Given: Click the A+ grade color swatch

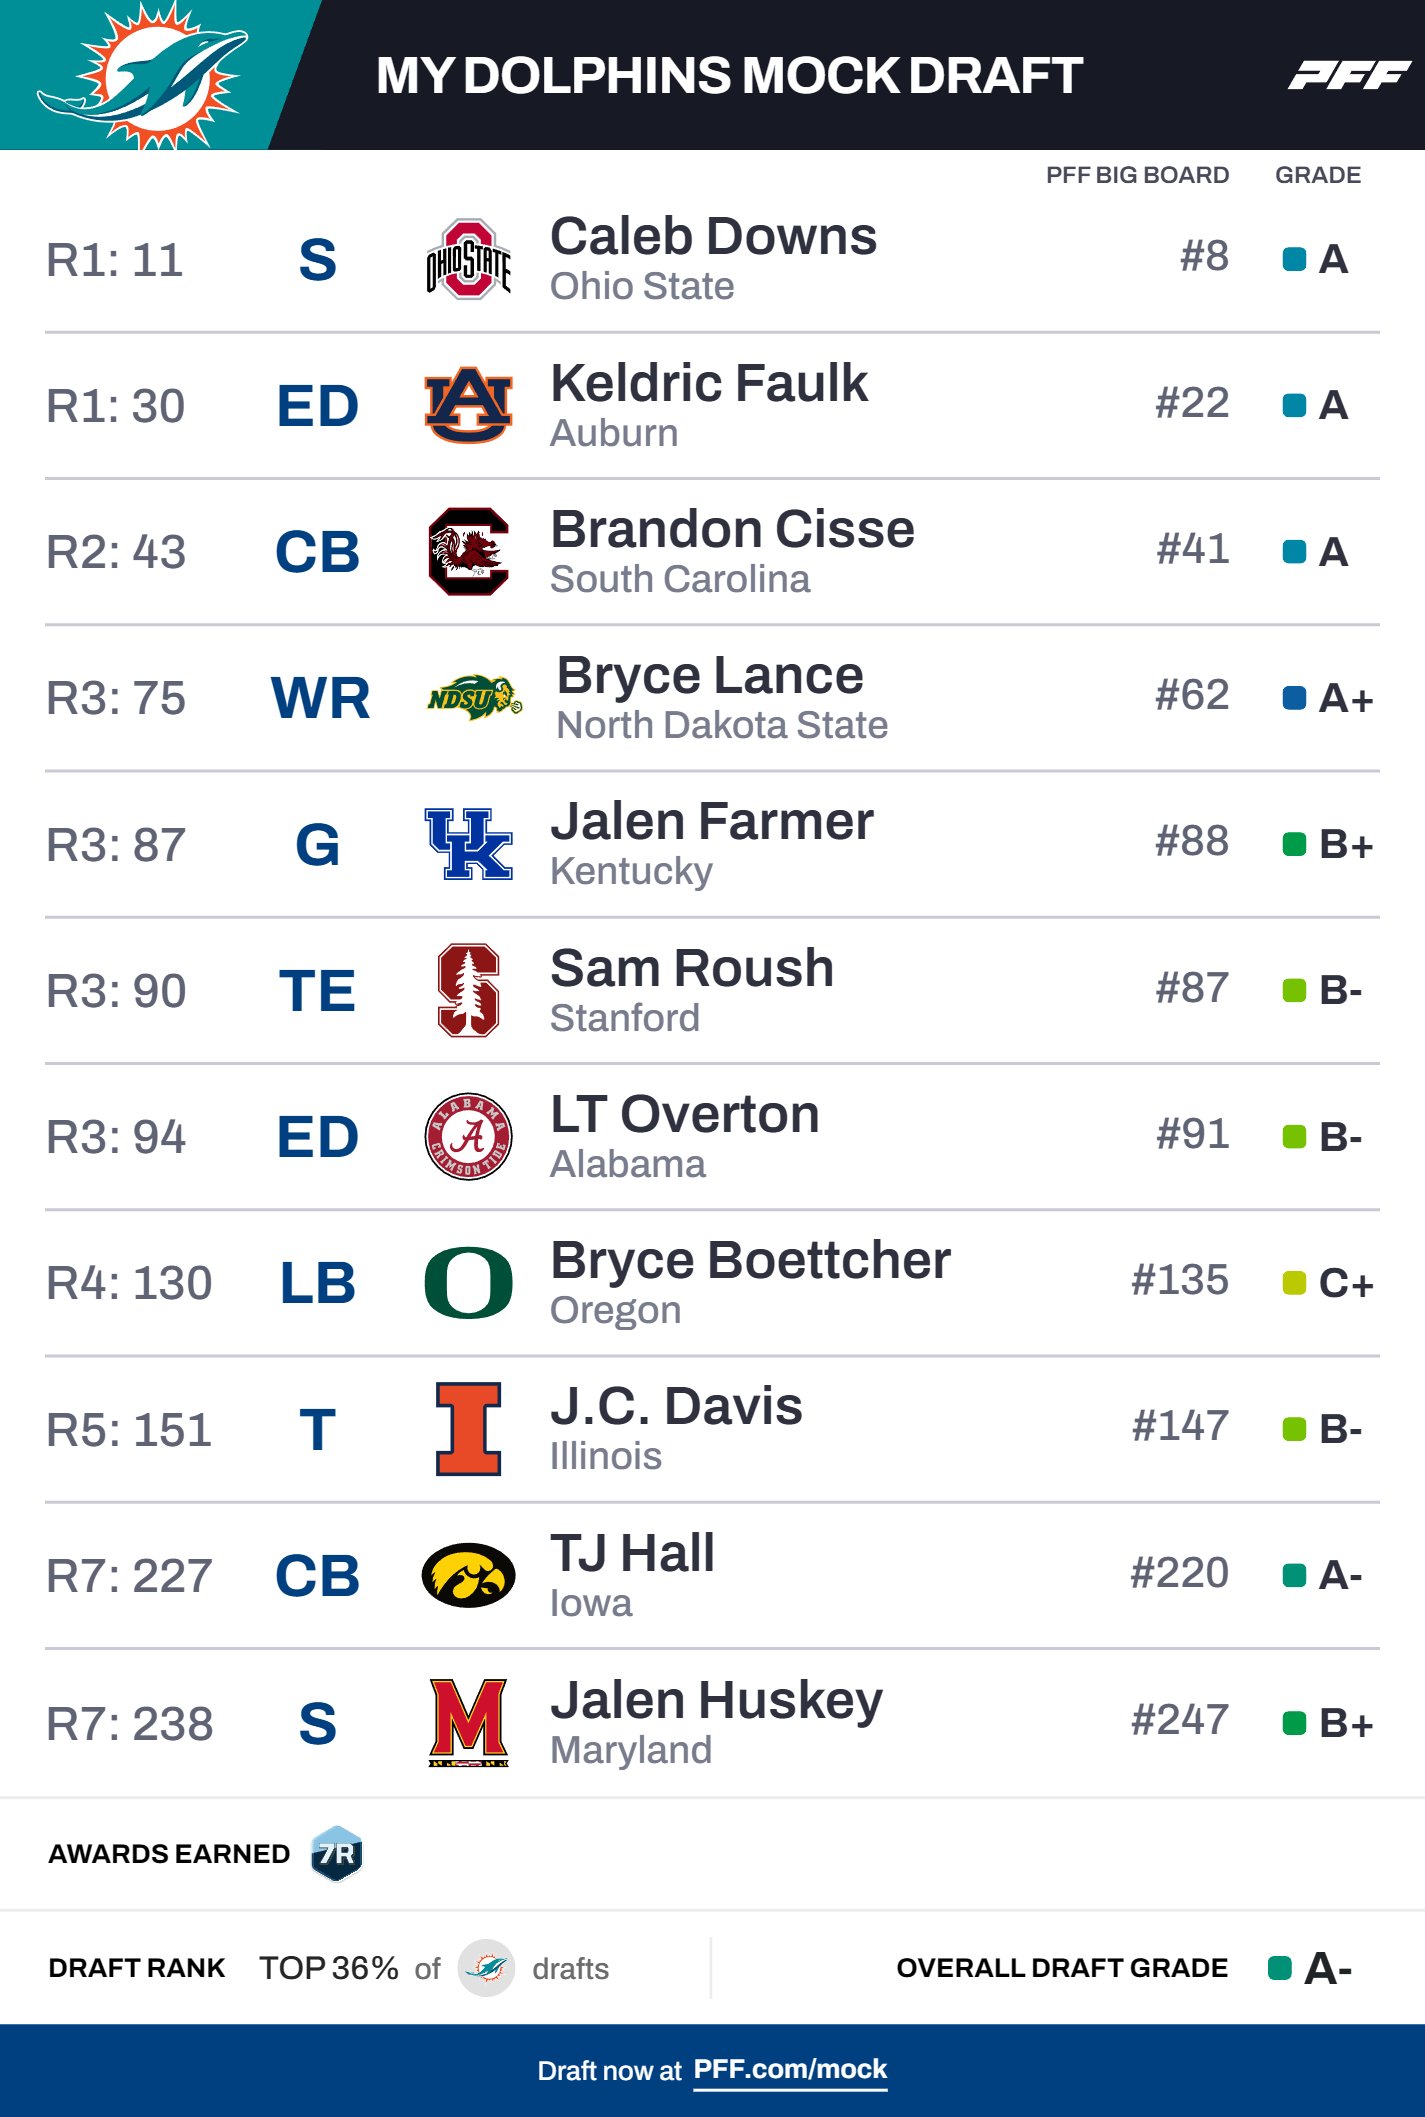Looking at the screenshot, I should (x=1294, y=698).
